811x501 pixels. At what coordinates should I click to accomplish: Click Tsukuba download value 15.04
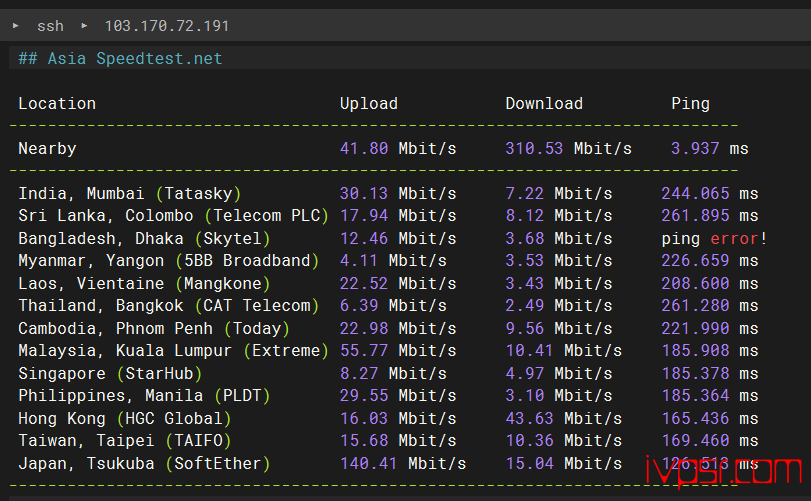pos(529,463)
